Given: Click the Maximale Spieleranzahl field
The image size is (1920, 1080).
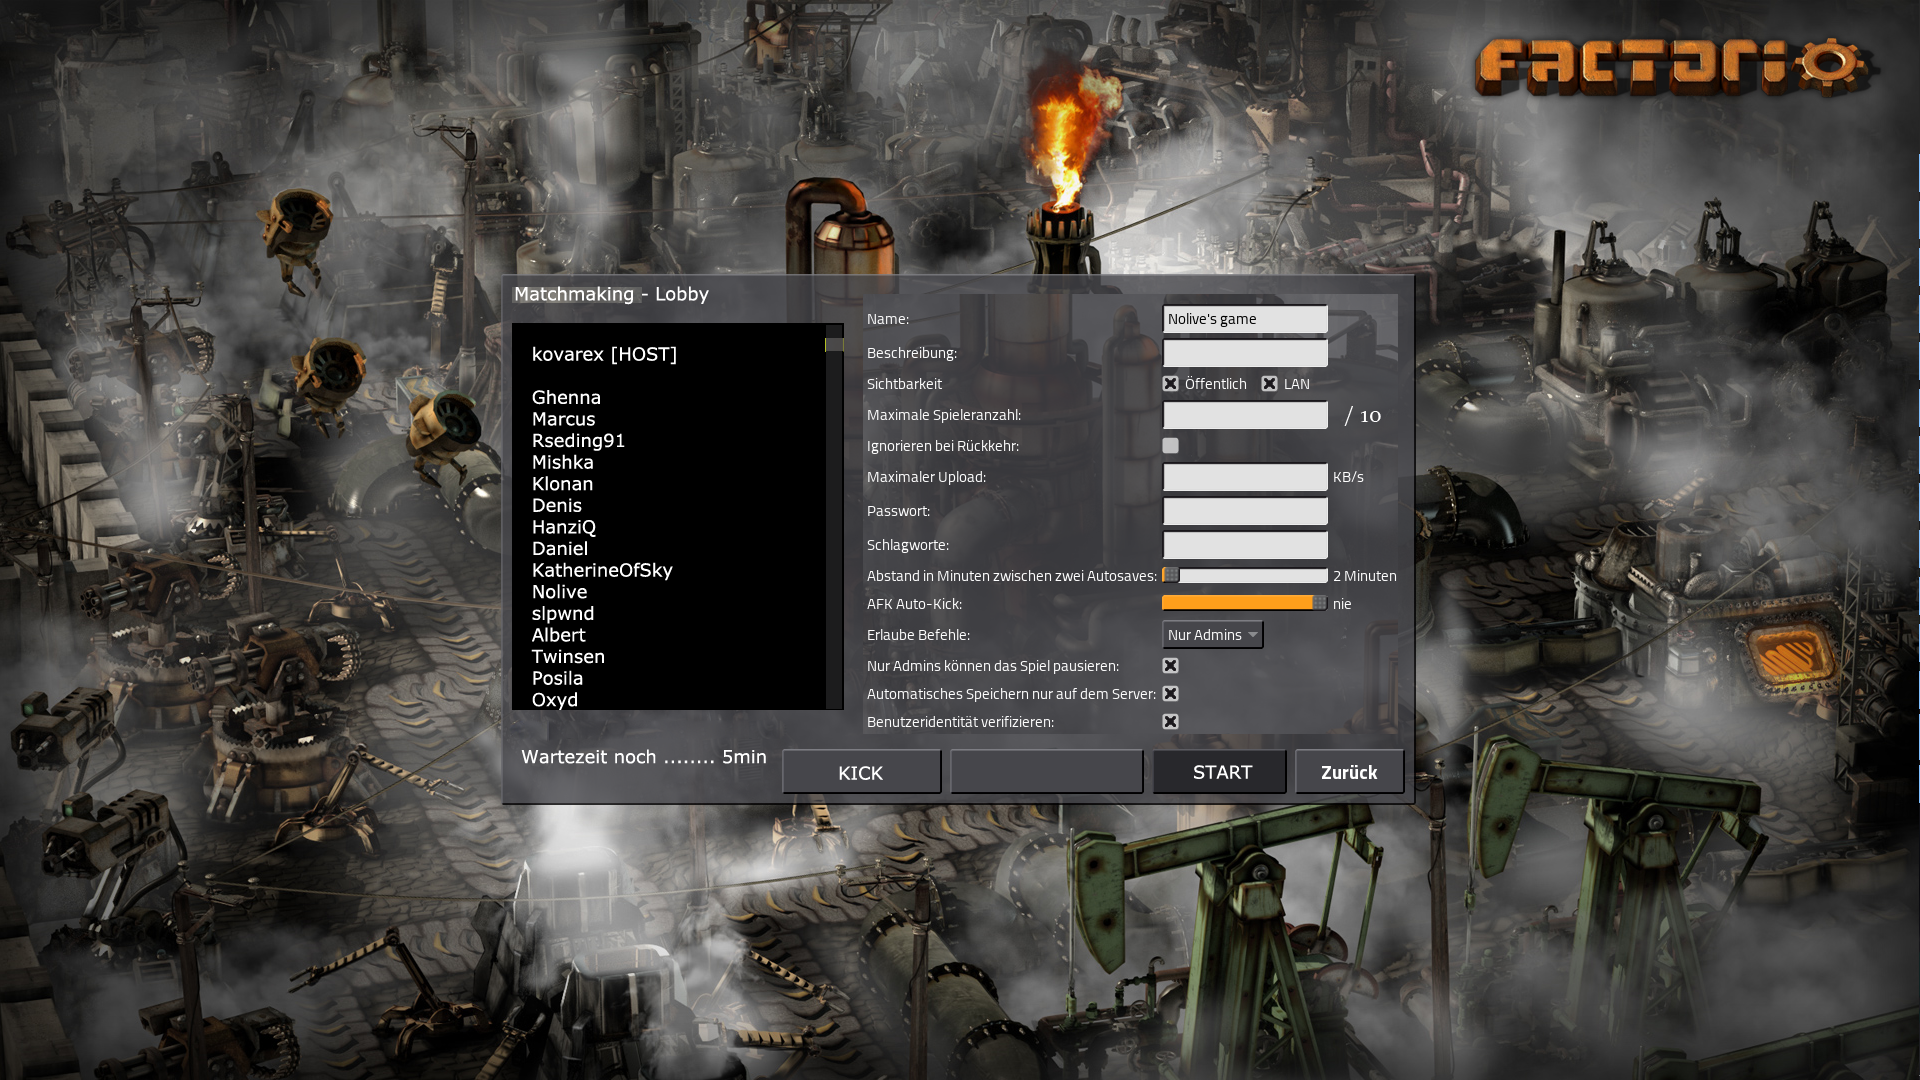Looking at the screenshot, I should (x=1245, y=415).
